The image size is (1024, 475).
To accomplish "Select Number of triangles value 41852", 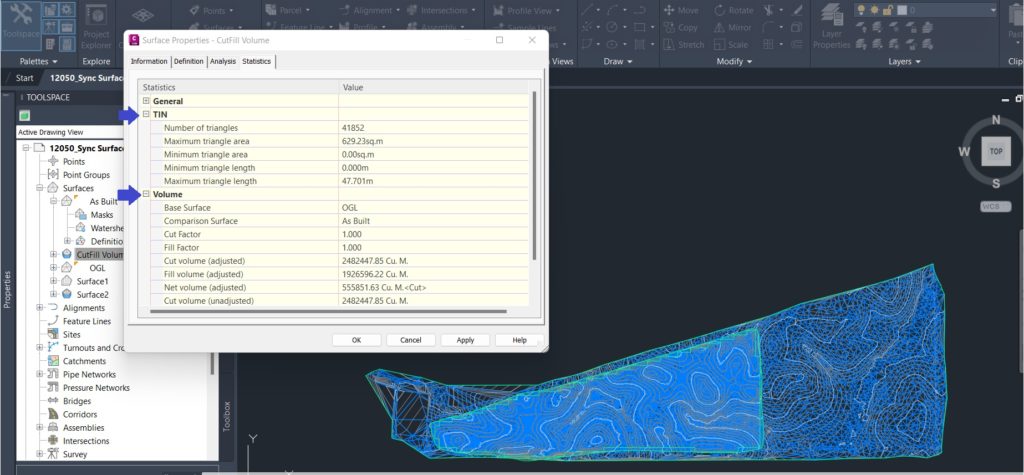I will click(x=353, y=127).
